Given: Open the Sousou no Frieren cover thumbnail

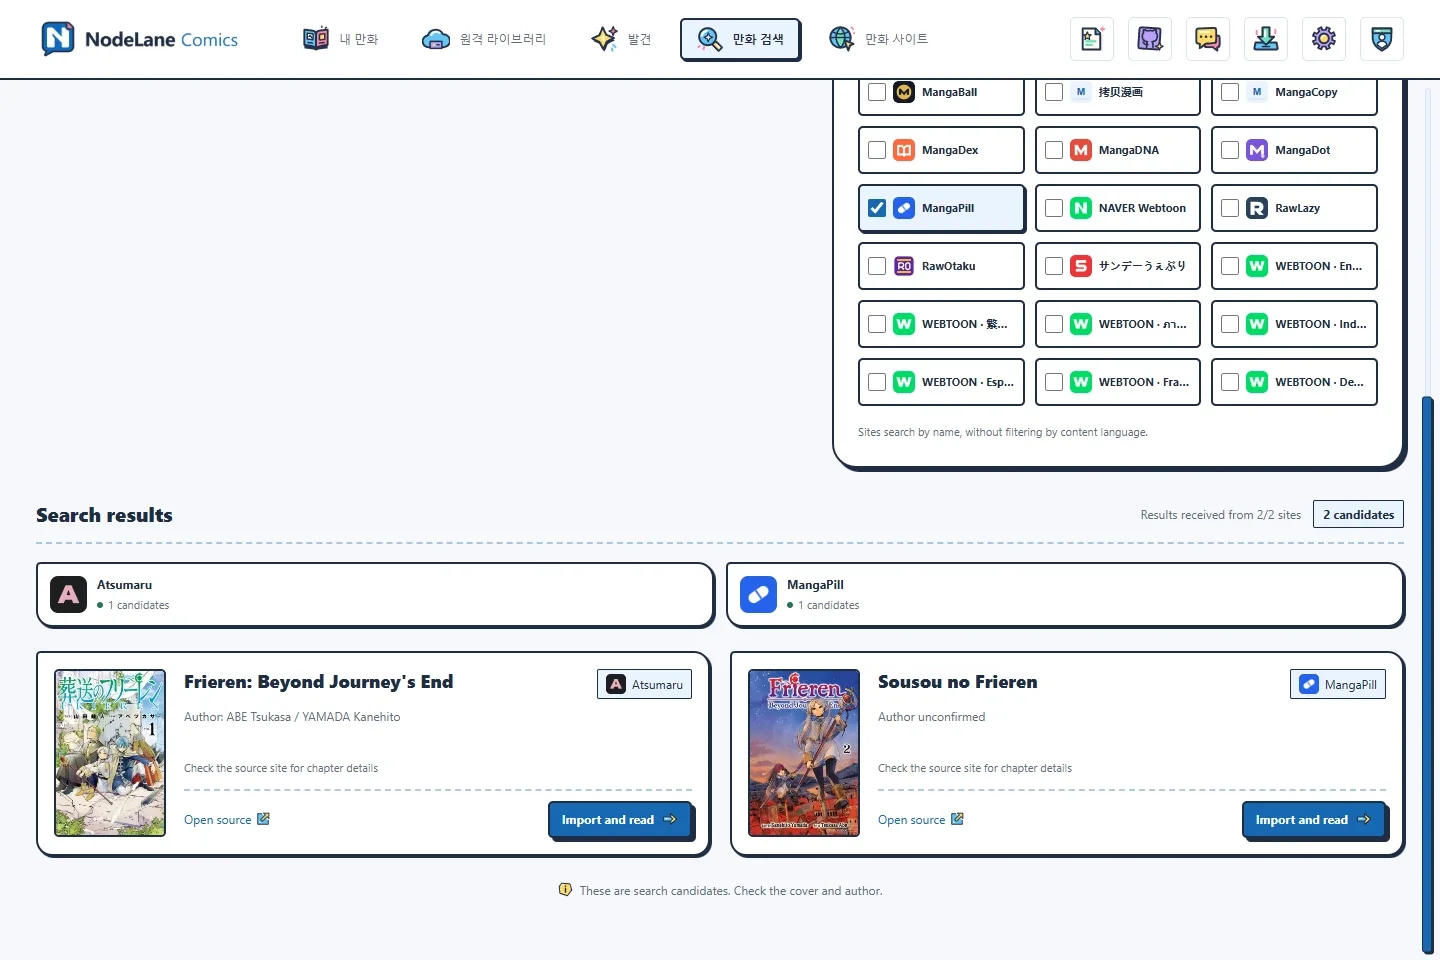Looking at the screenshot, I should [x=804, y=753].
